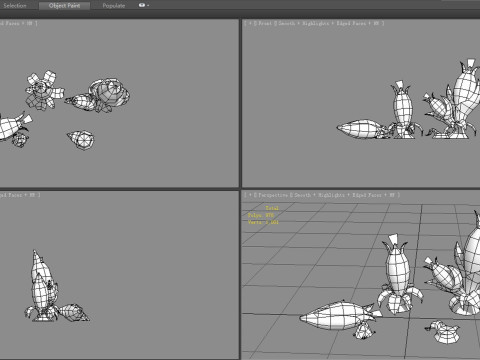The height and width of the screenshot is (360, 480).
Task: Select the cone-shaped mesh in top view
Action: pos(81,139)
